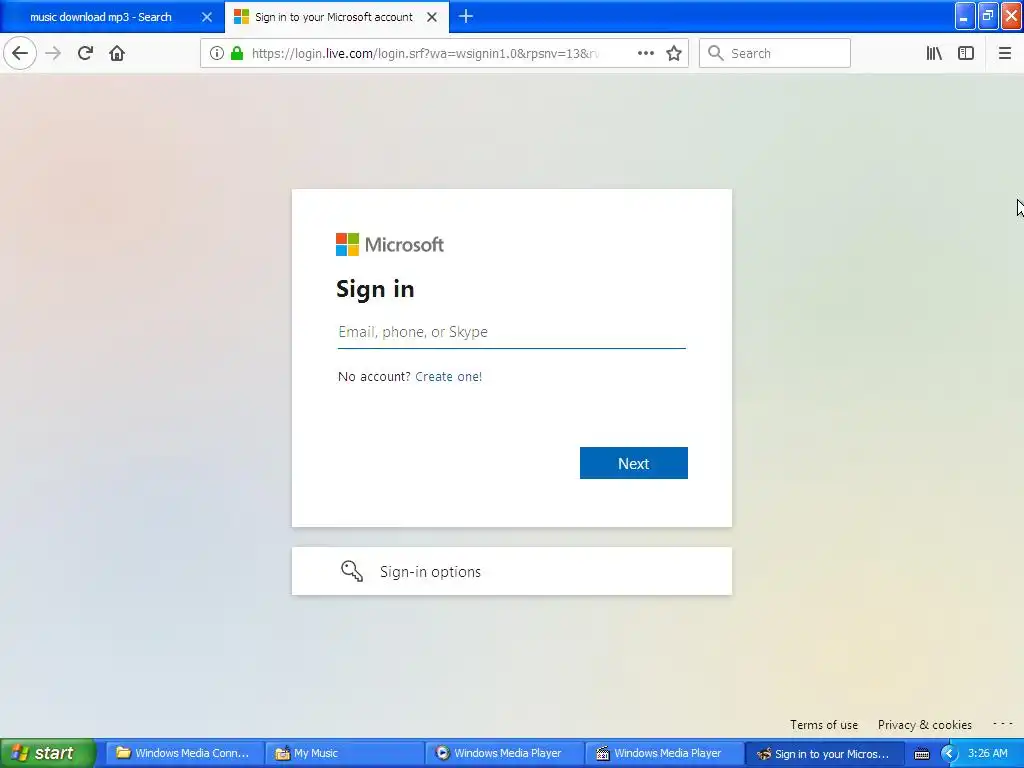The image size is (1024, 768).
Task: Show site information icon in address bar
Action: pos(217,53)
